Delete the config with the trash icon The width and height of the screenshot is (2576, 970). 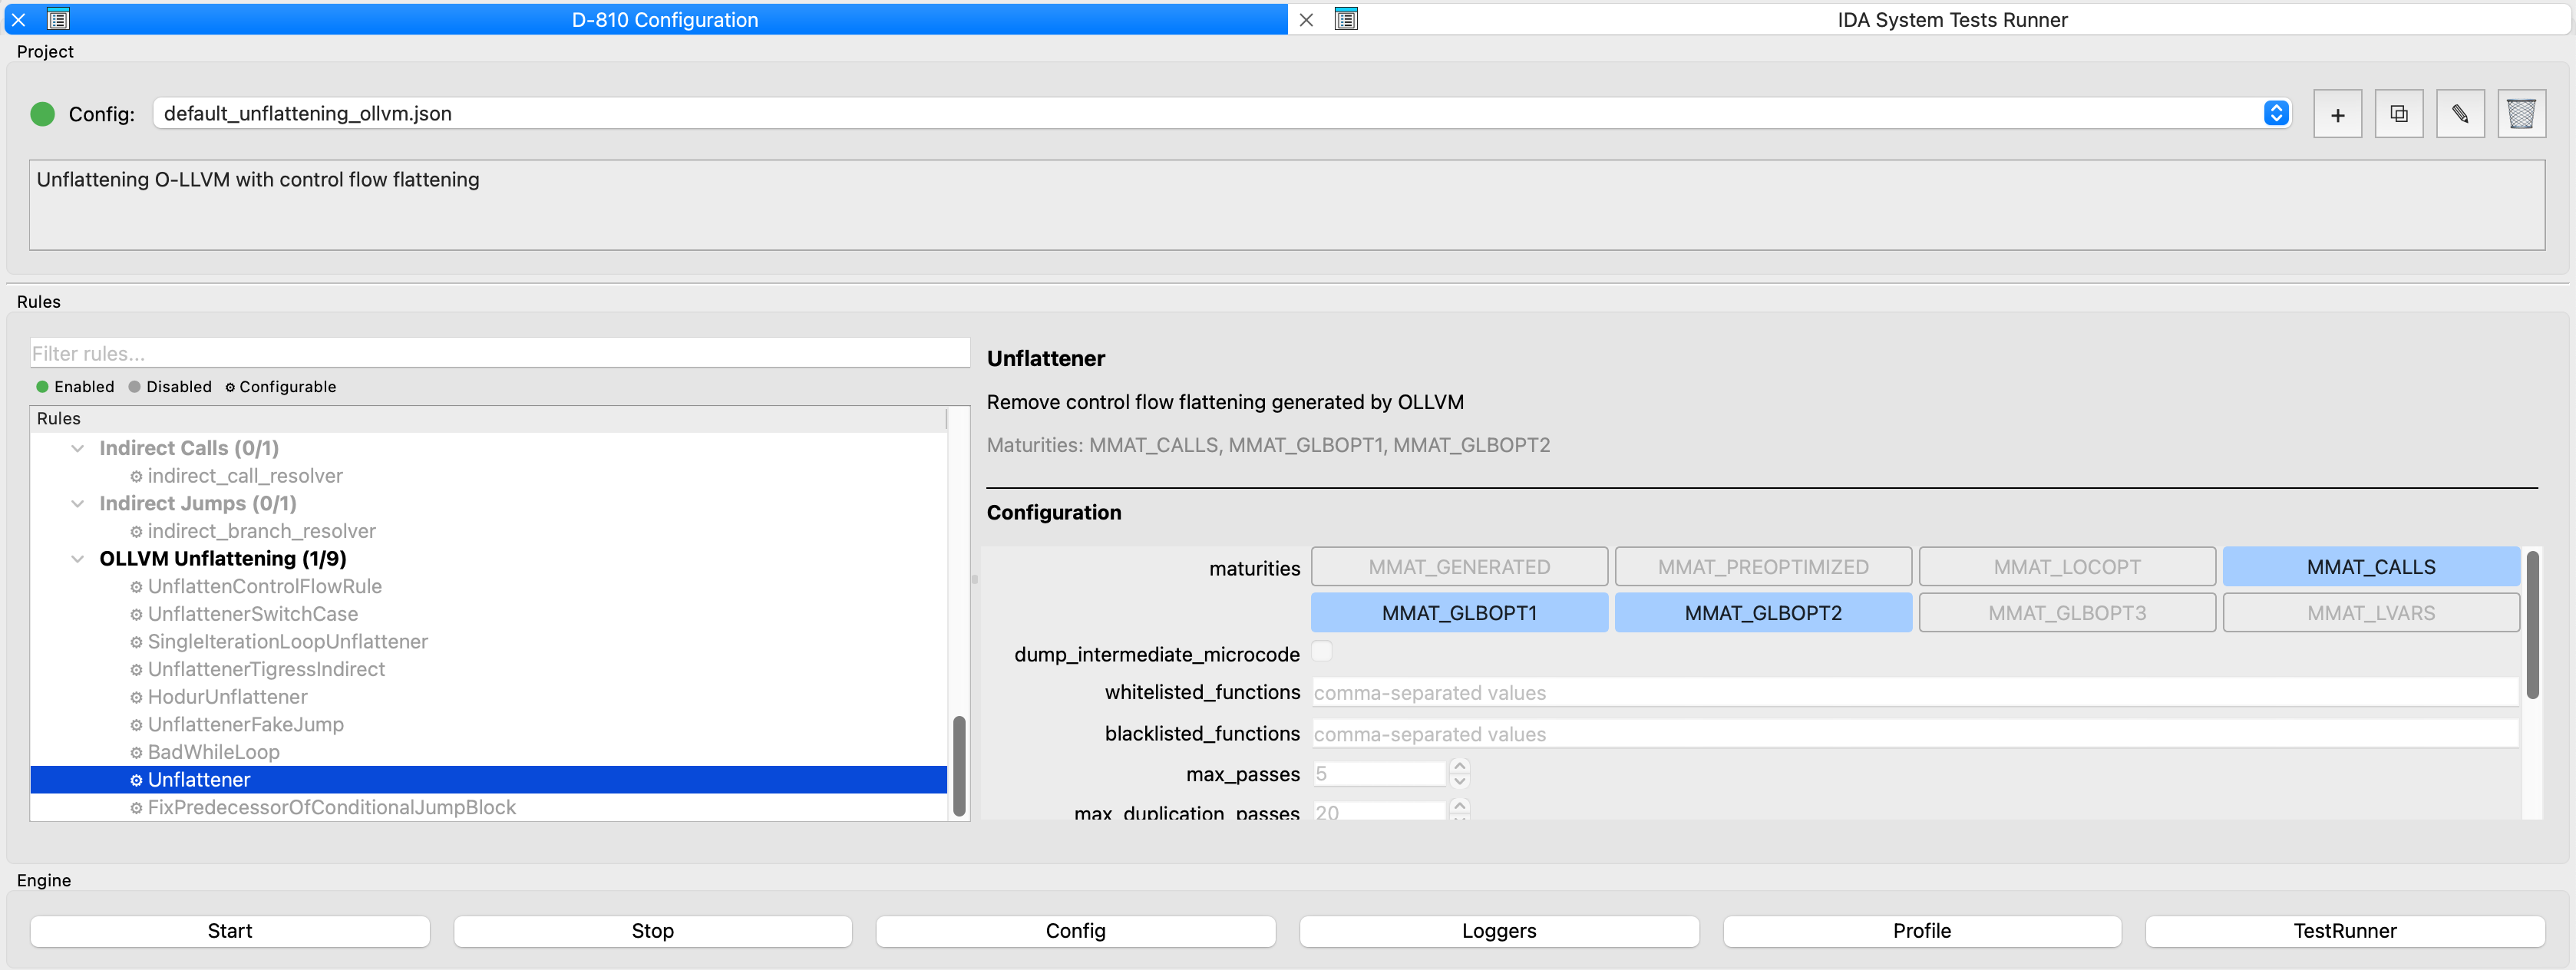tap(2522, 113)
